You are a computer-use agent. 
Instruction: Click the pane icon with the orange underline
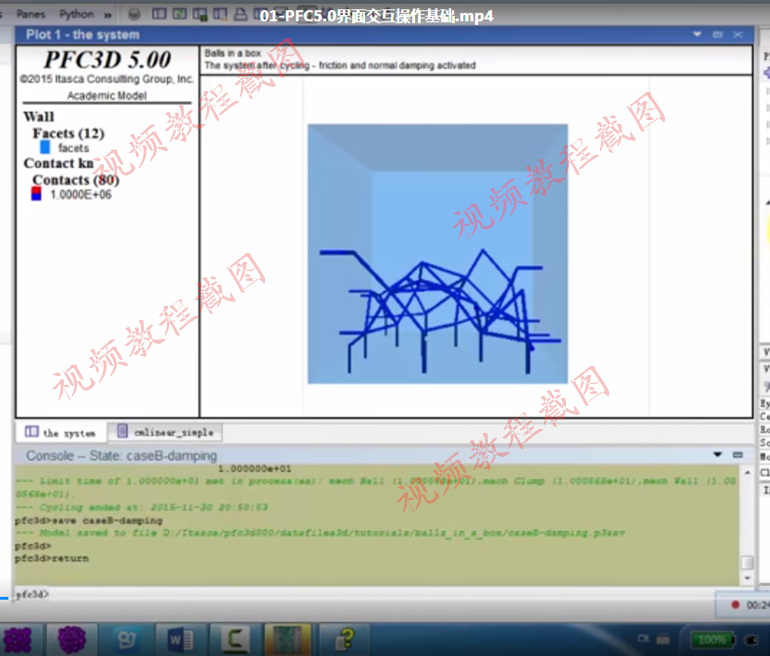click(x=220, y=14)
